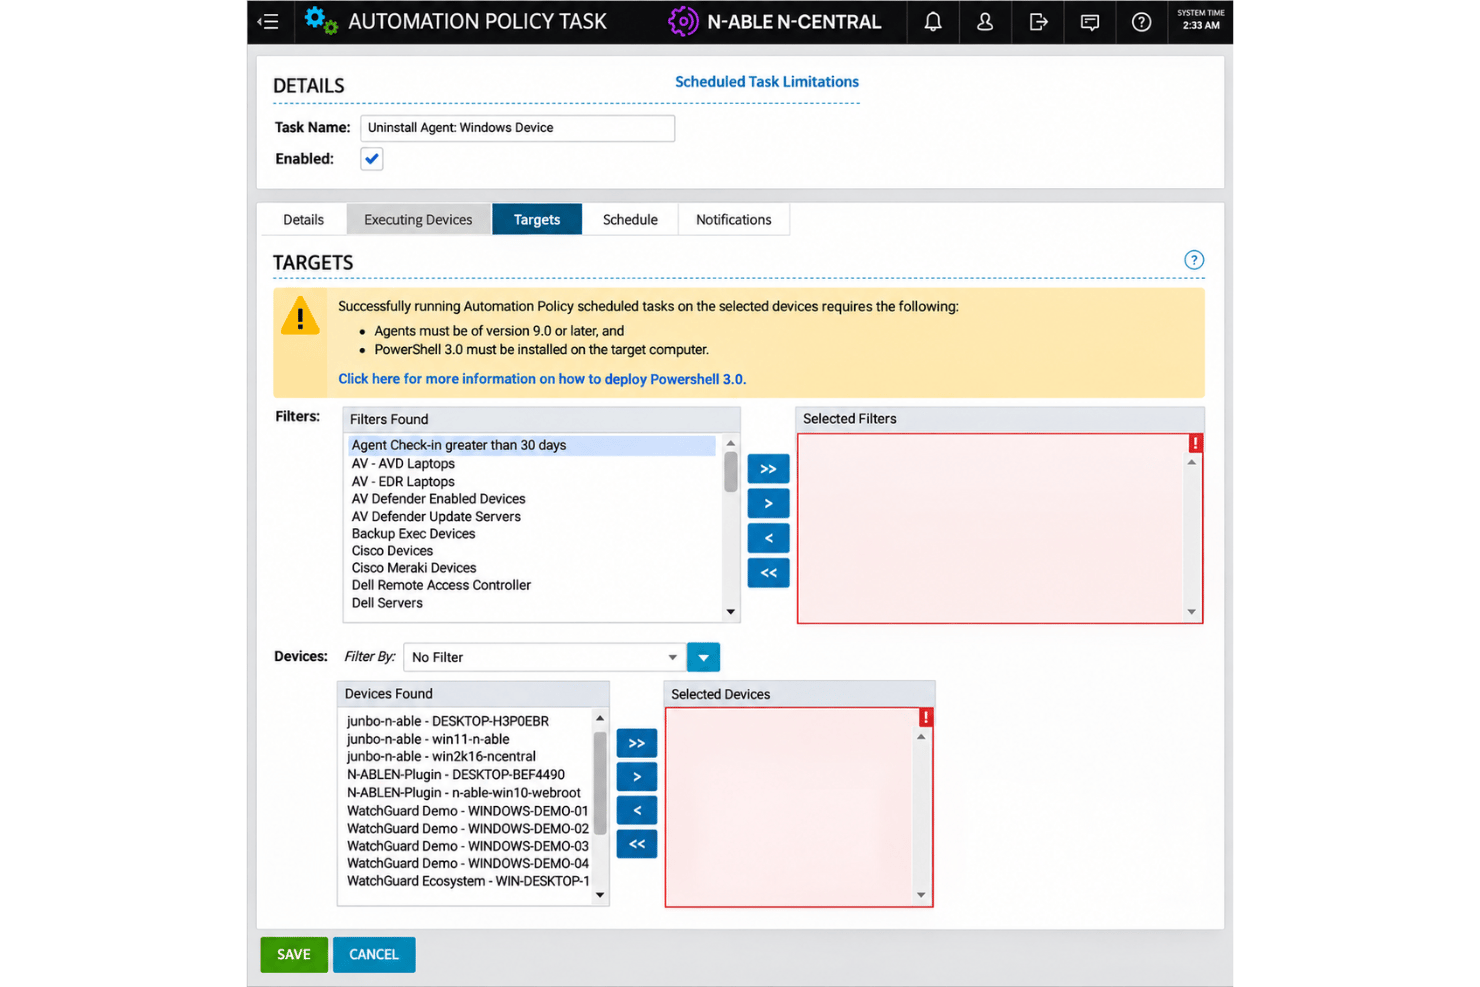Select WatchGuard Demo - WINDOWS-DEMO-04
1480x987 pixels.
pos(467,863)
